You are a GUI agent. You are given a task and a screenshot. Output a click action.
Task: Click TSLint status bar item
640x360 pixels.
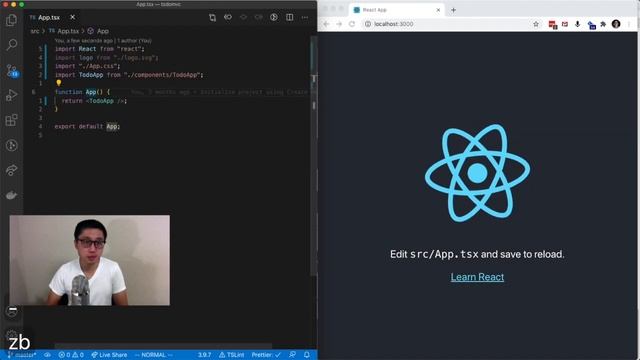(231, 355)
